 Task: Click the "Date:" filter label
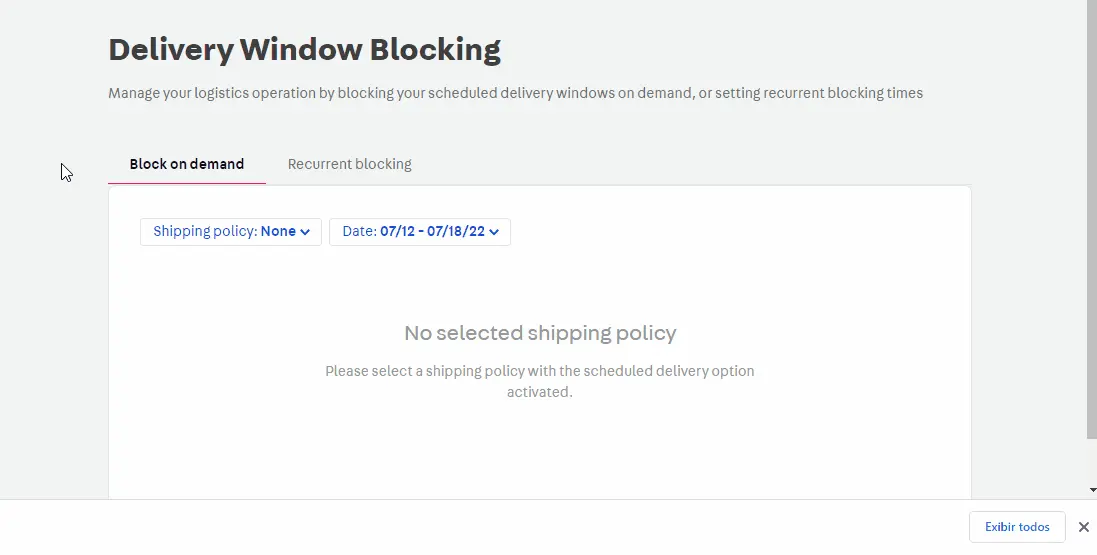pos(359,232)
